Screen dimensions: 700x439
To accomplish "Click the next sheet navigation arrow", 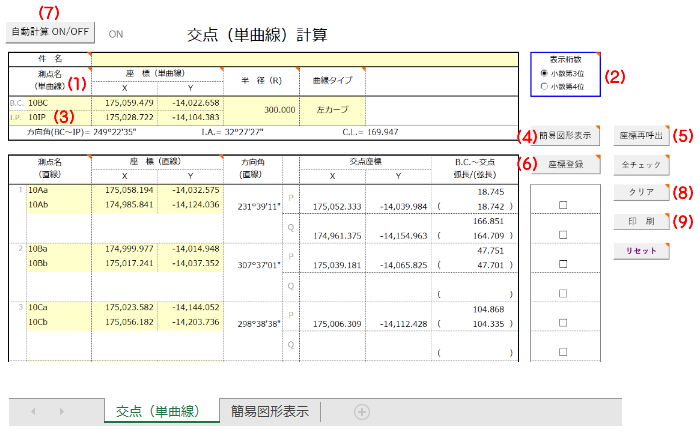I will 62,411.
